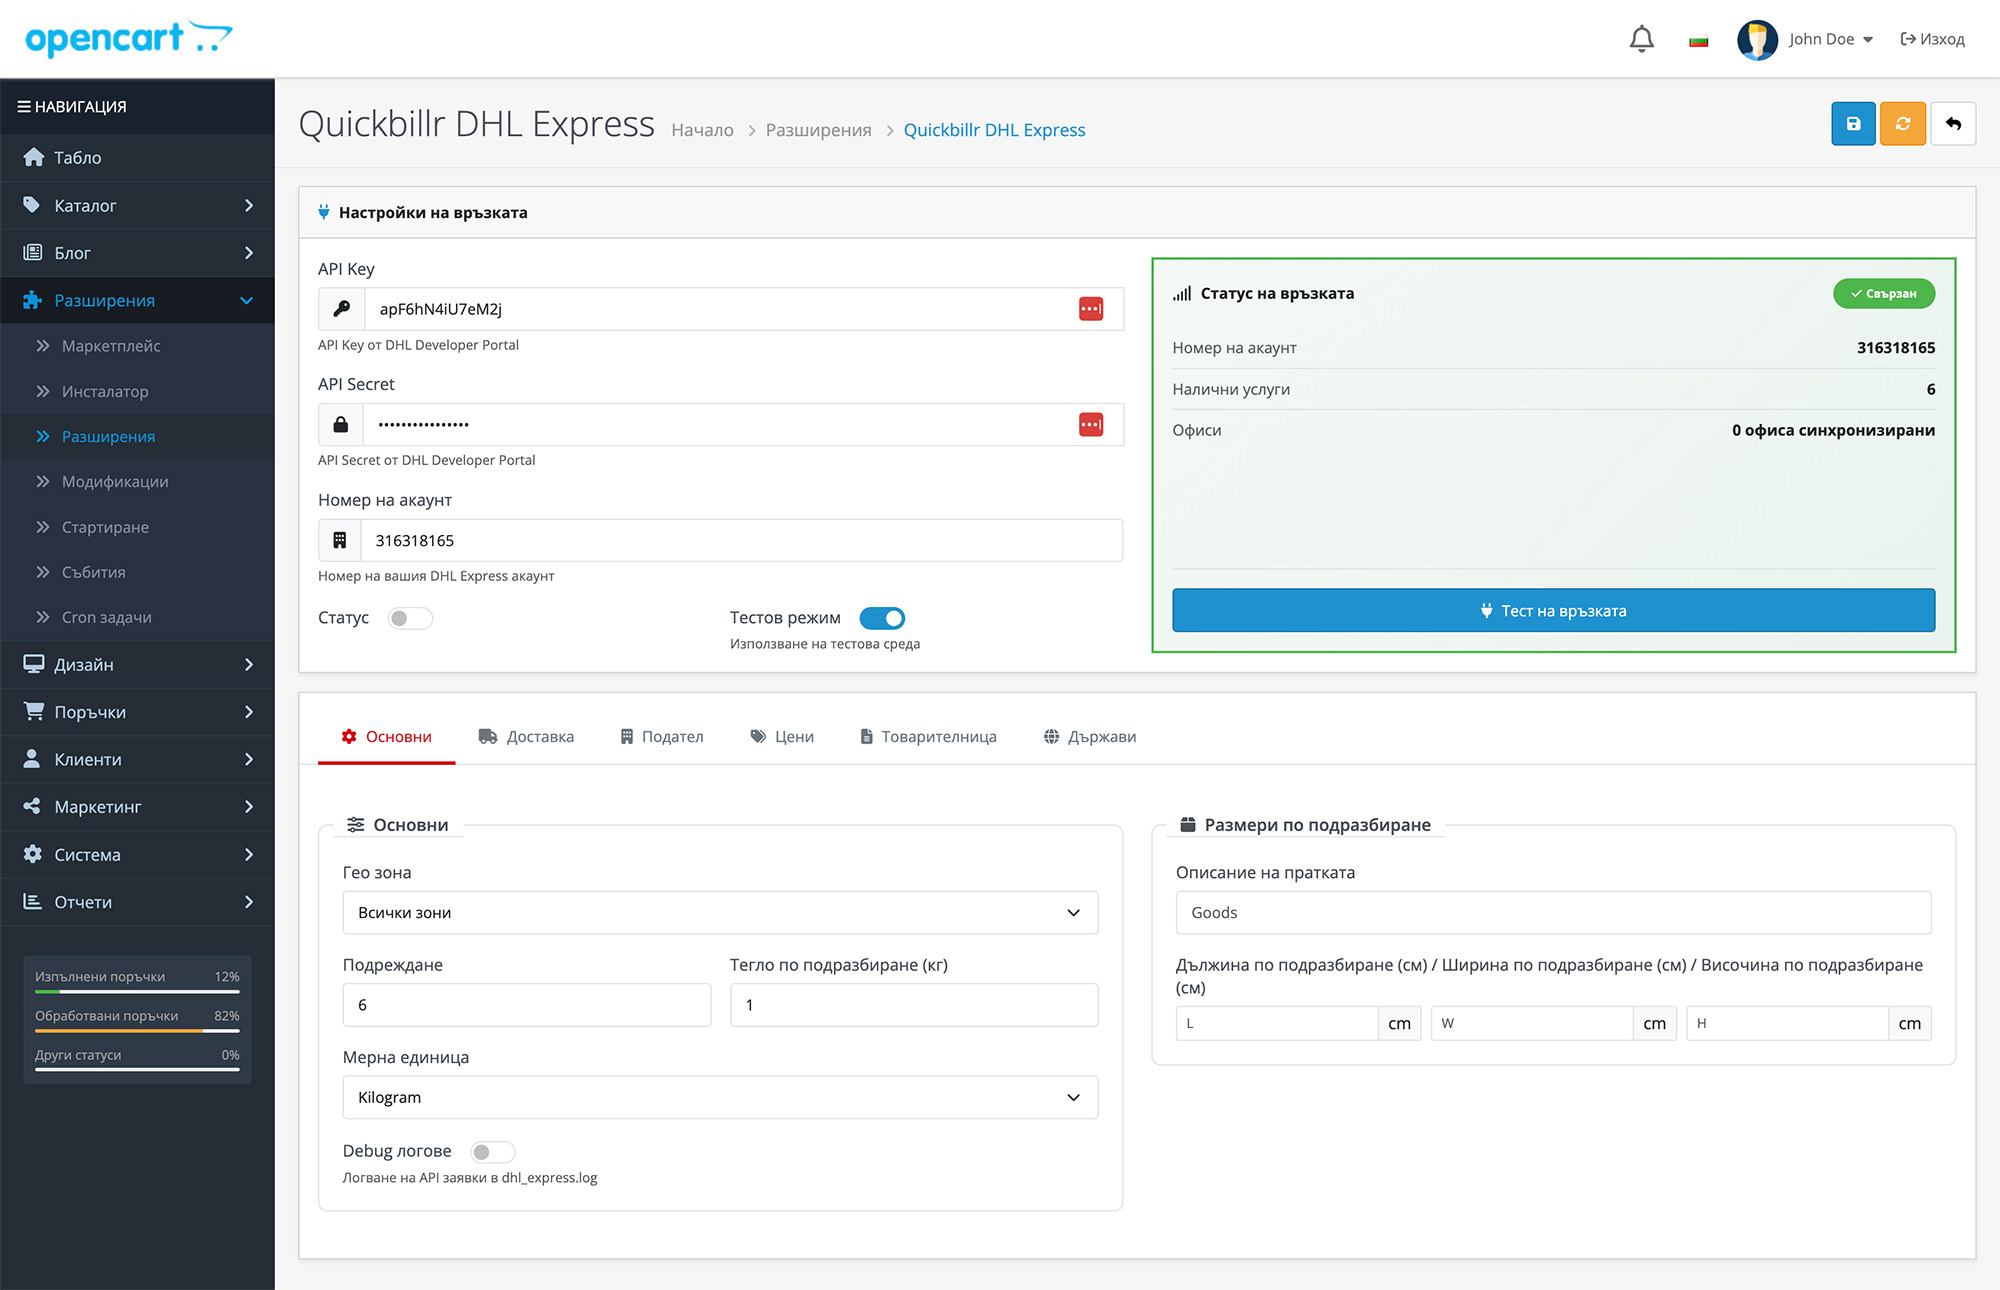Viewport: 2000px width, 1290px height.
Task: Click the home icon next to Табло
Action: pos(34,158)
